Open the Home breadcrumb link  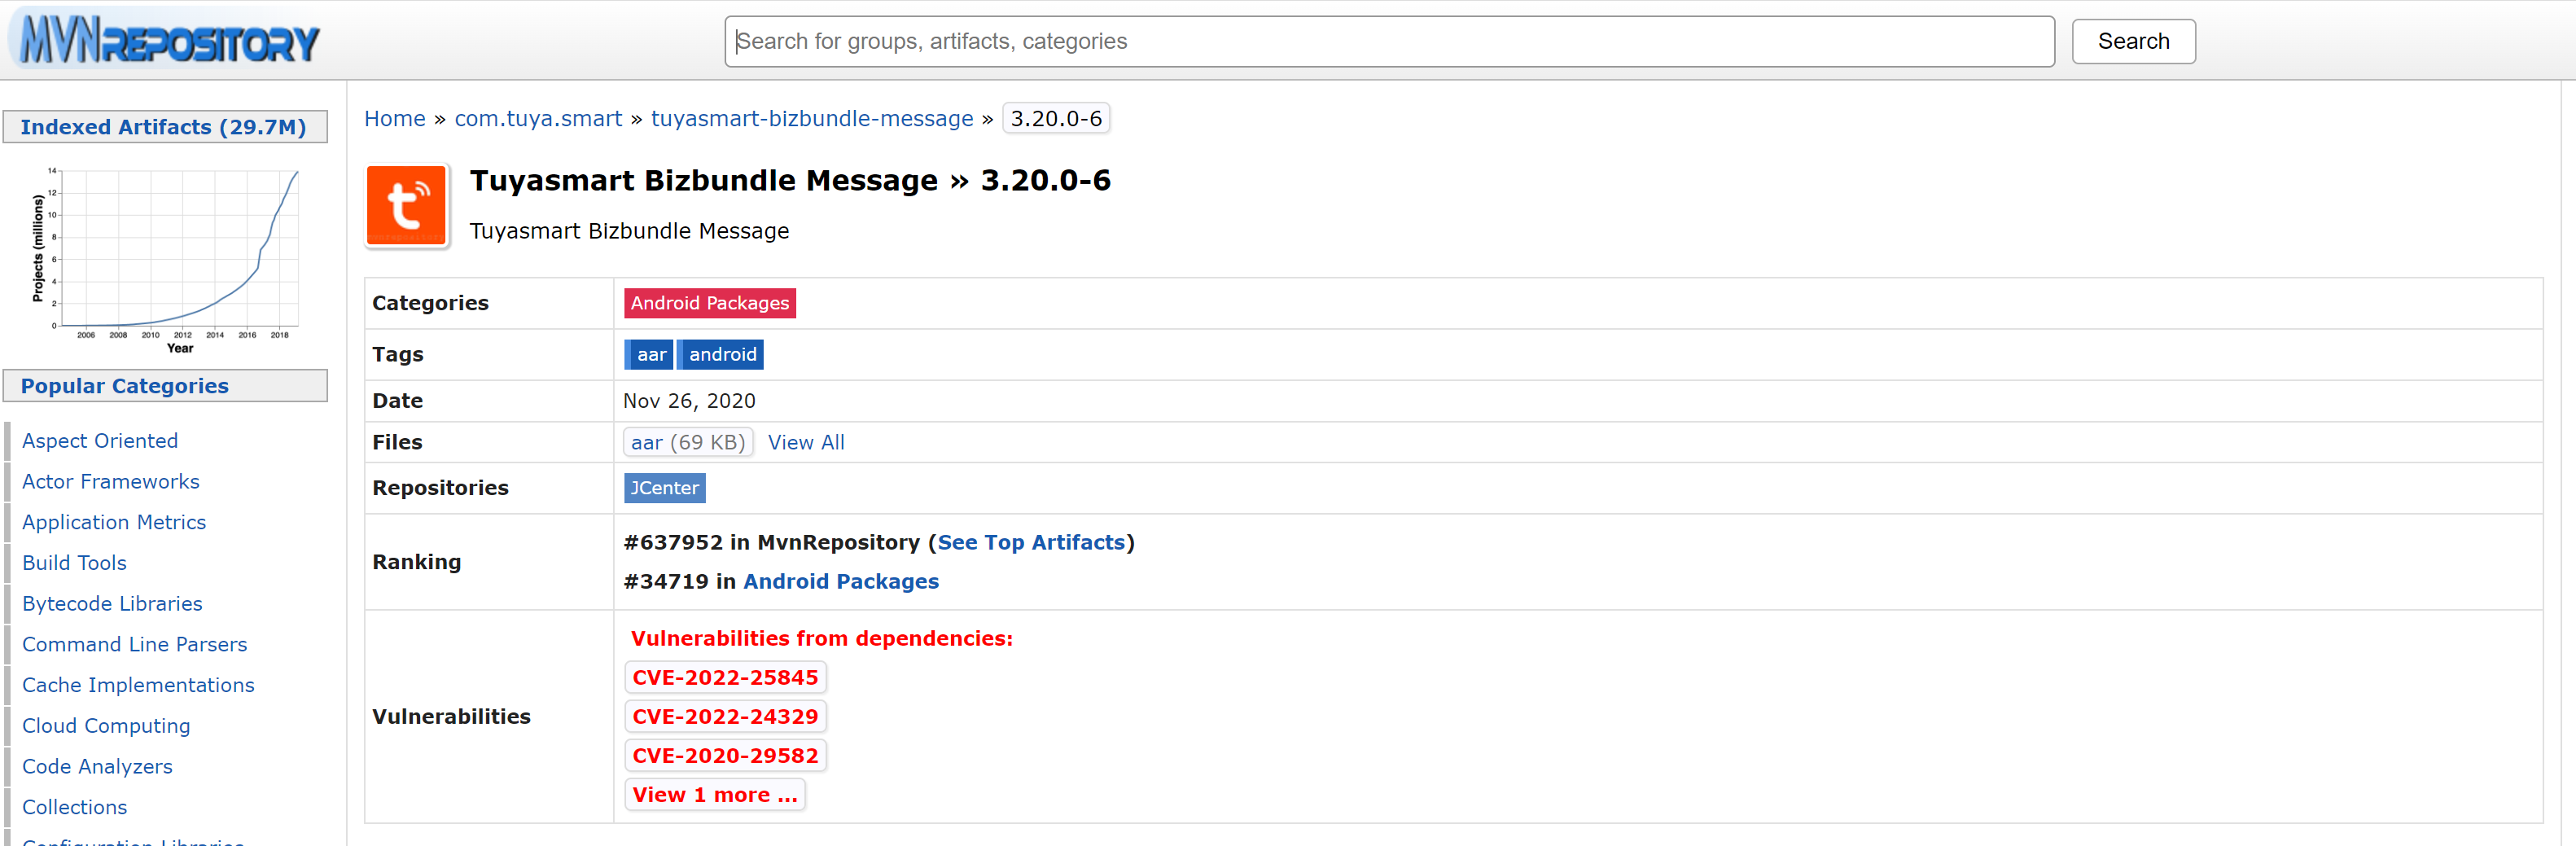395,118
